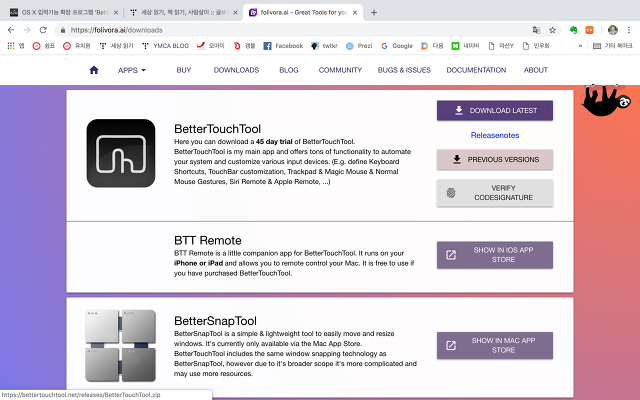Open the 마산Y bookmark
This screenshot has height=400, width=640.
501,46
